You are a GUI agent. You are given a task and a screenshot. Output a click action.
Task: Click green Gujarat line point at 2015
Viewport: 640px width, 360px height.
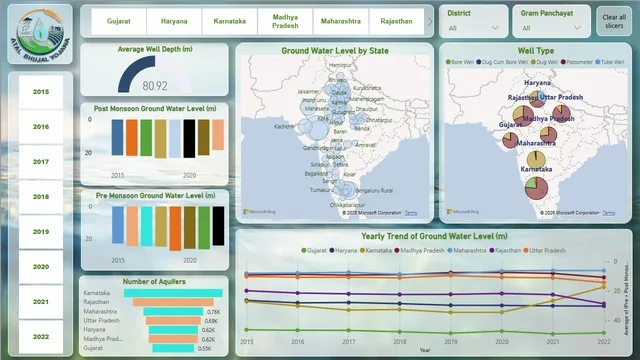click(x=247, y=329)
